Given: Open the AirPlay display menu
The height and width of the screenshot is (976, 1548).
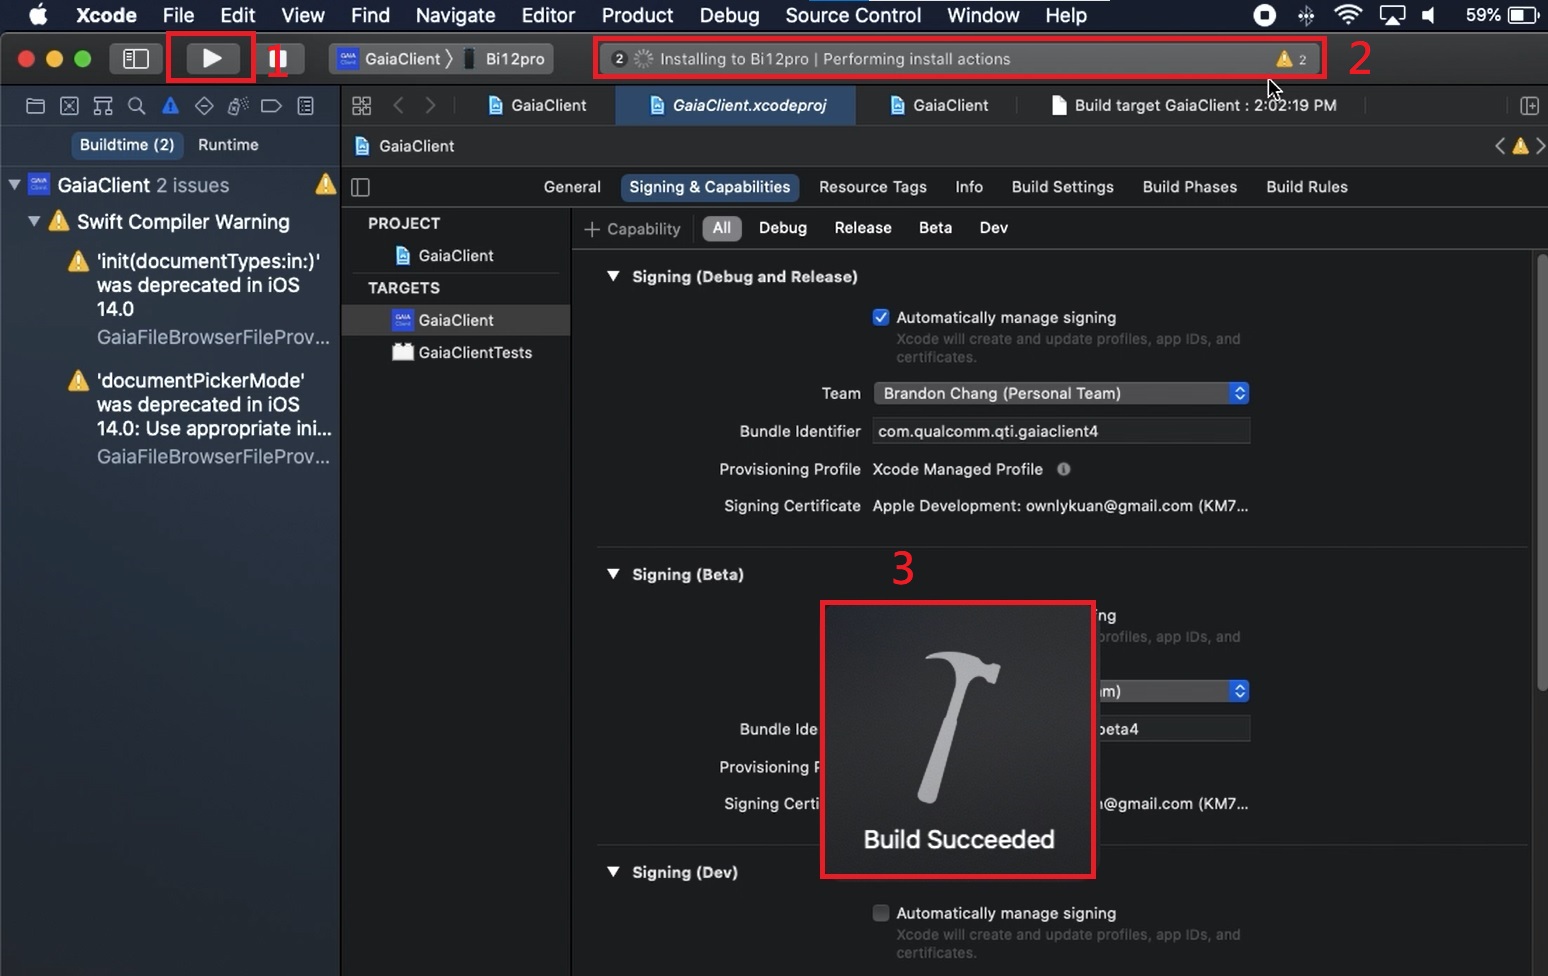Looking at the screenshot, I should tap(1392, 15).
